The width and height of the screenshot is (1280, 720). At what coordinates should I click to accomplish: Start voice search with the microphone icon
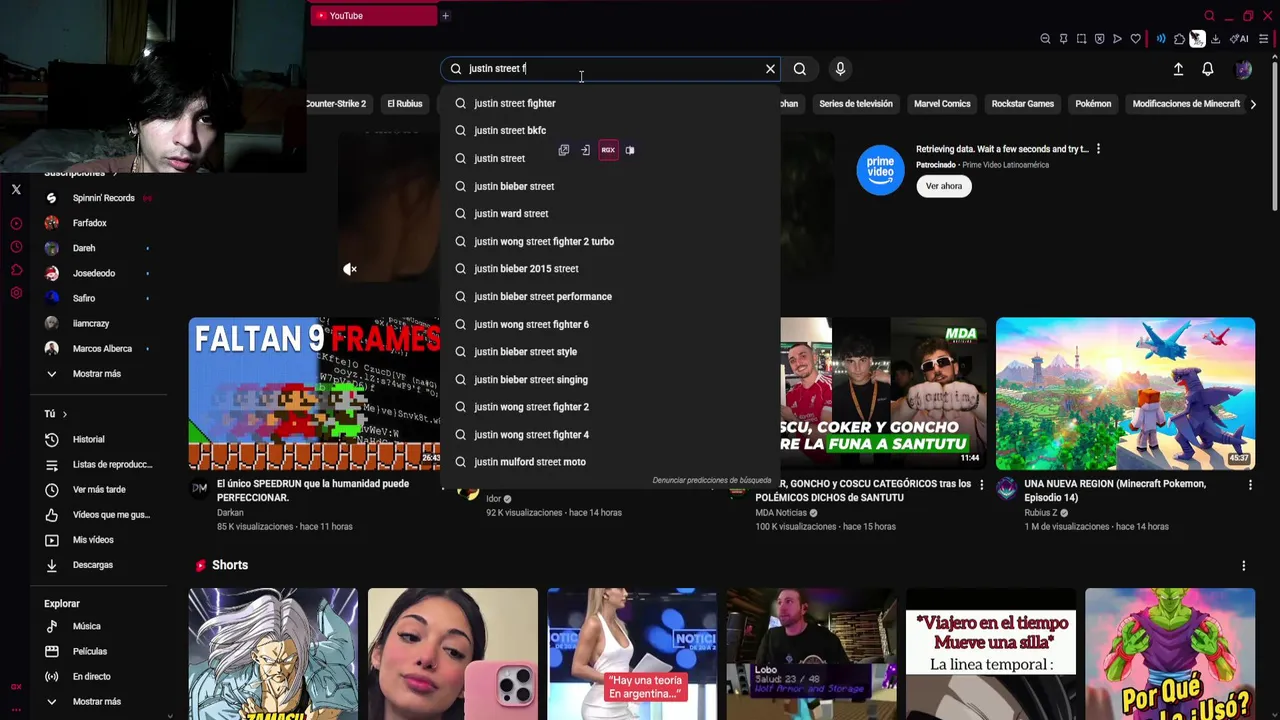(840, 69)
